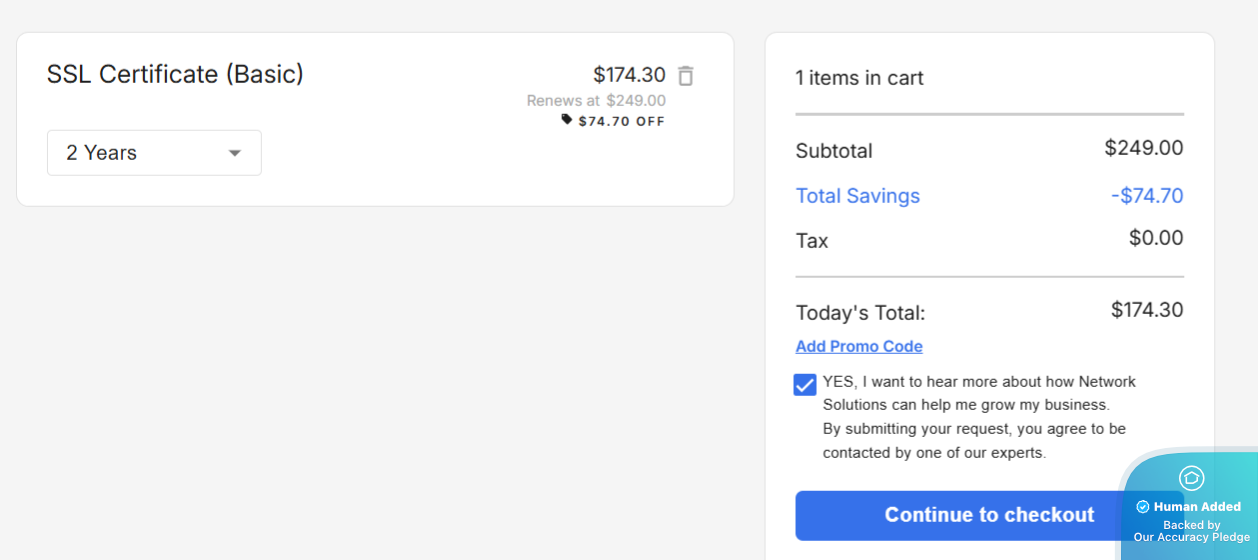This screenshot has height=560, width=1258.
Task: Delete SSL Certificate using the trash icon
Action: click(x=685, y=76)
